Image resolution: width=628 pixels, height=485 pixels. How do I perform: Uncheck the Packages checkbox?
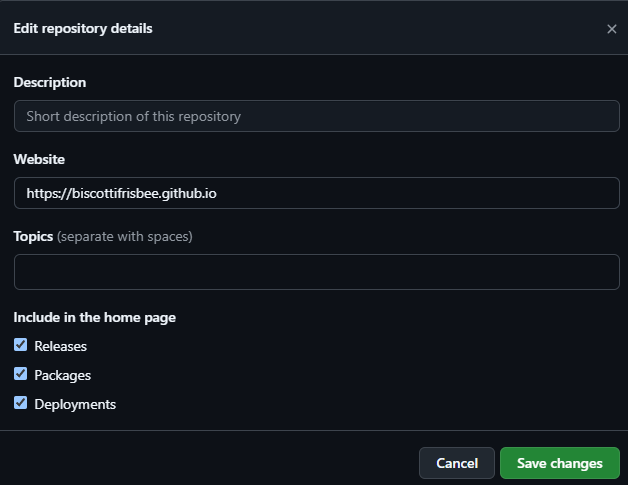[21, 374]
